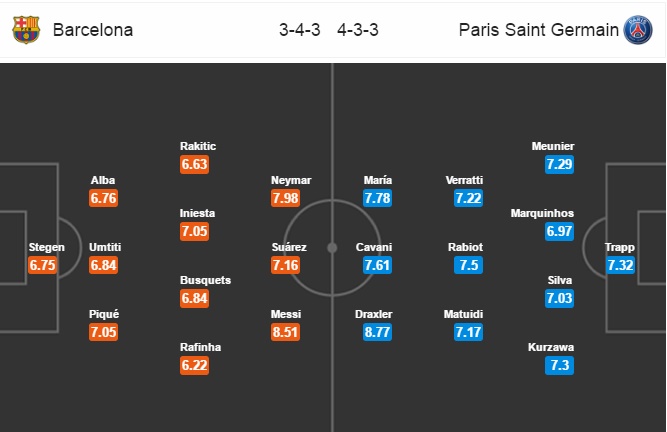
Task: Select the PSG 4-3-3 formation text
Action: pyautogui.click(x=358, y=30)
